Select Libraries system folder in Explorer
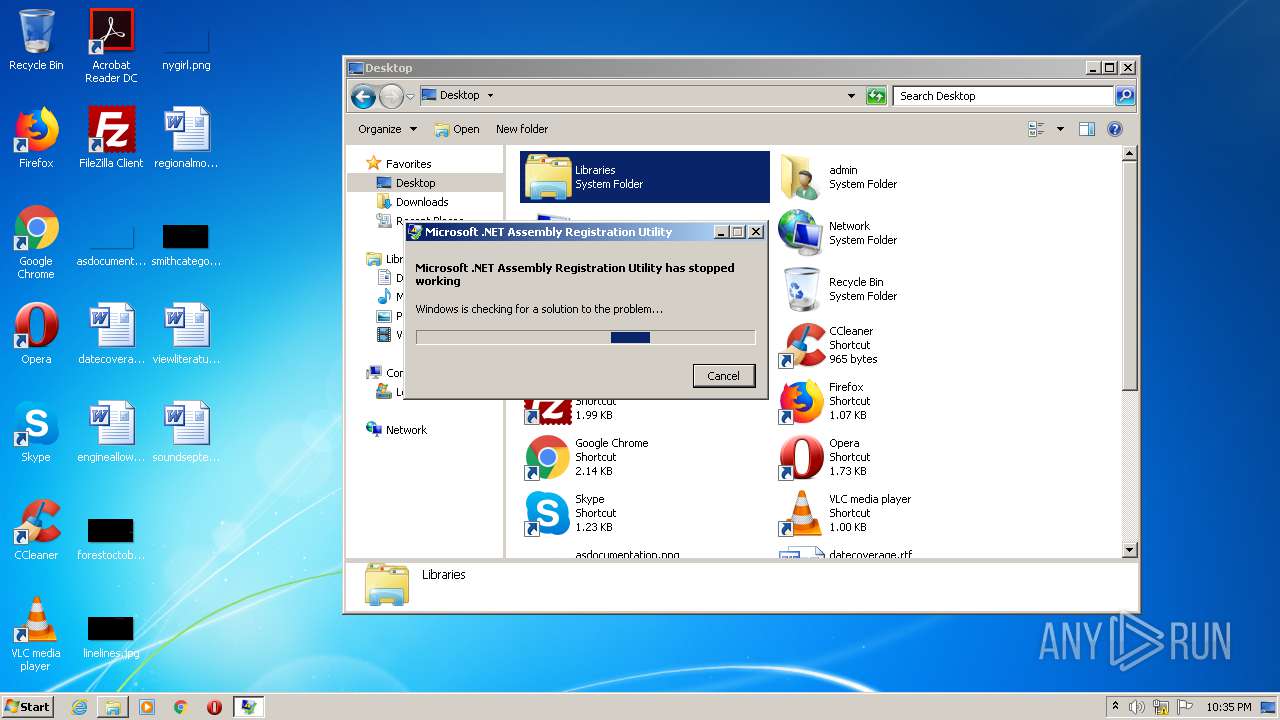The height and width of the screenshot is (720, 1280). (x=645, y=177)
